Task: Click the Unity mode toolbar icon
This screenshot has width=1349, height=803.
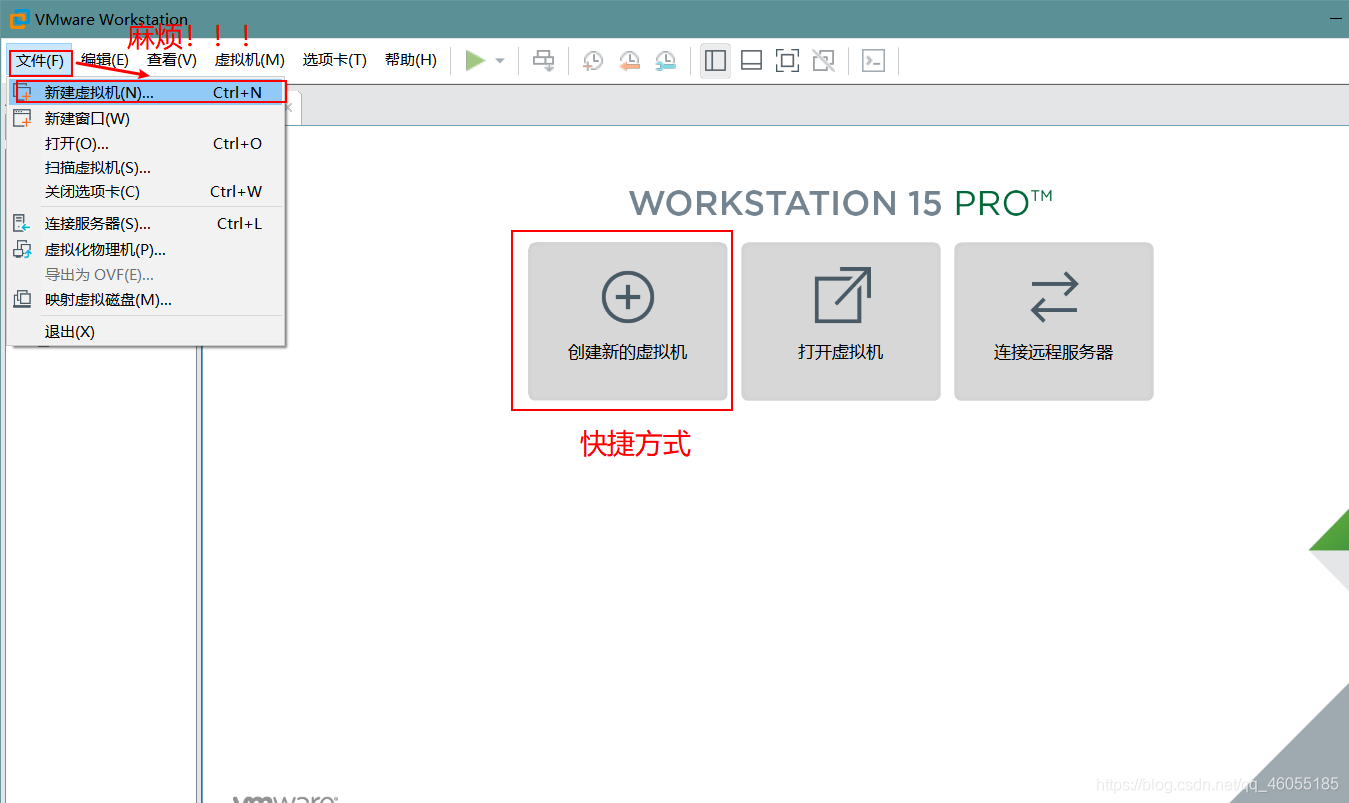Action: (x=823, y=61)
